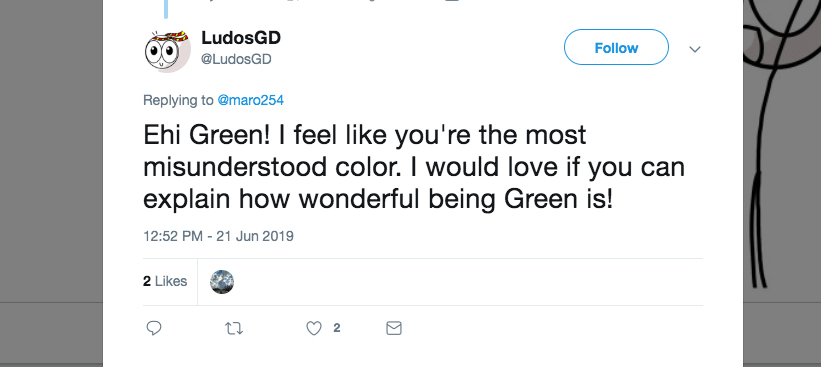This screenshot has height=367, width=821.
Task: Click the tweet line starting 'Ehi Green!'
Action: point(364,135)
